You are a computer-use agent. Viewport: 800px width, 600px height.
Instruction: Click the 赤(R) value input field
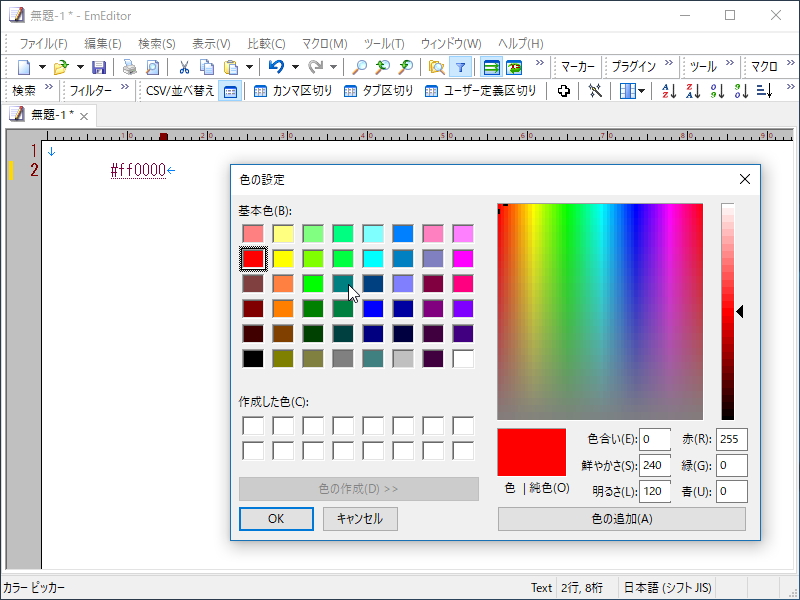732,439
